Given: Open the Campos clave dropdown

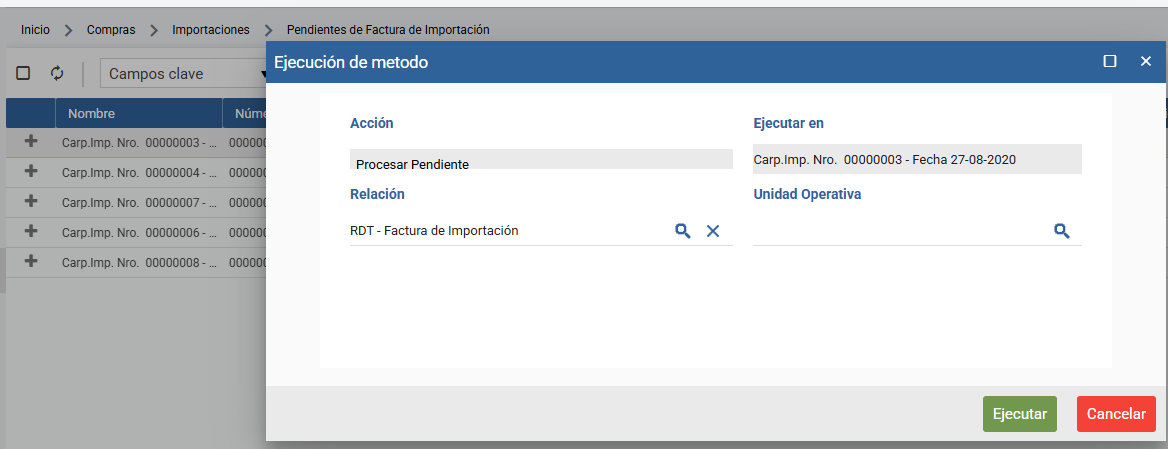Looking at the screenshot, I should (182, 74).
